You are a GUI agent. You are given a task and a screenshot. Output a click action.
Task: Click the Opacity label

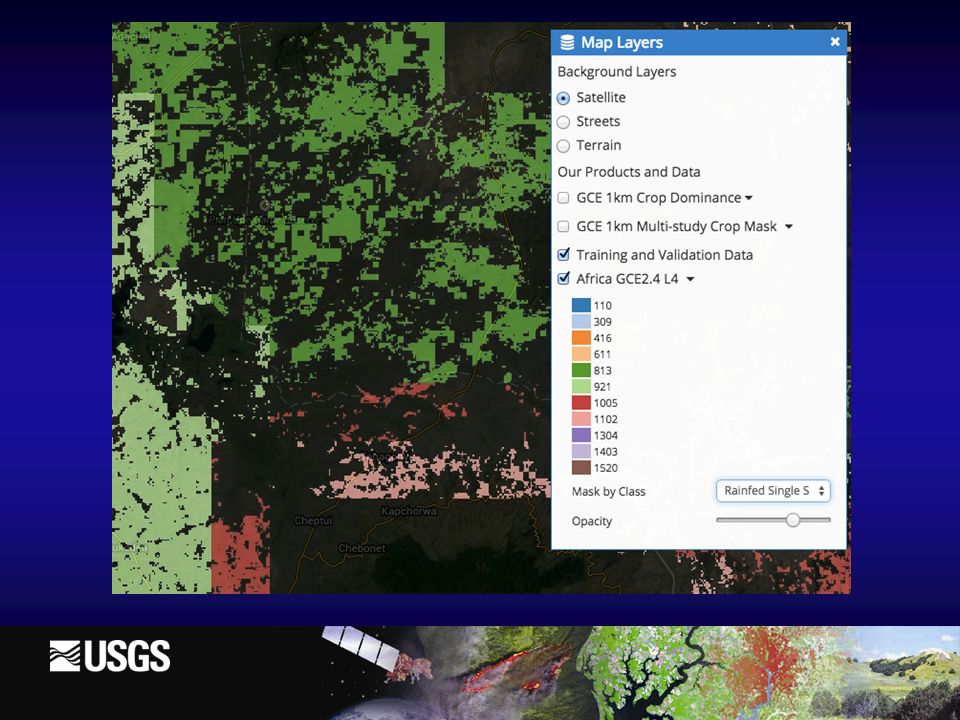[592, 522]
